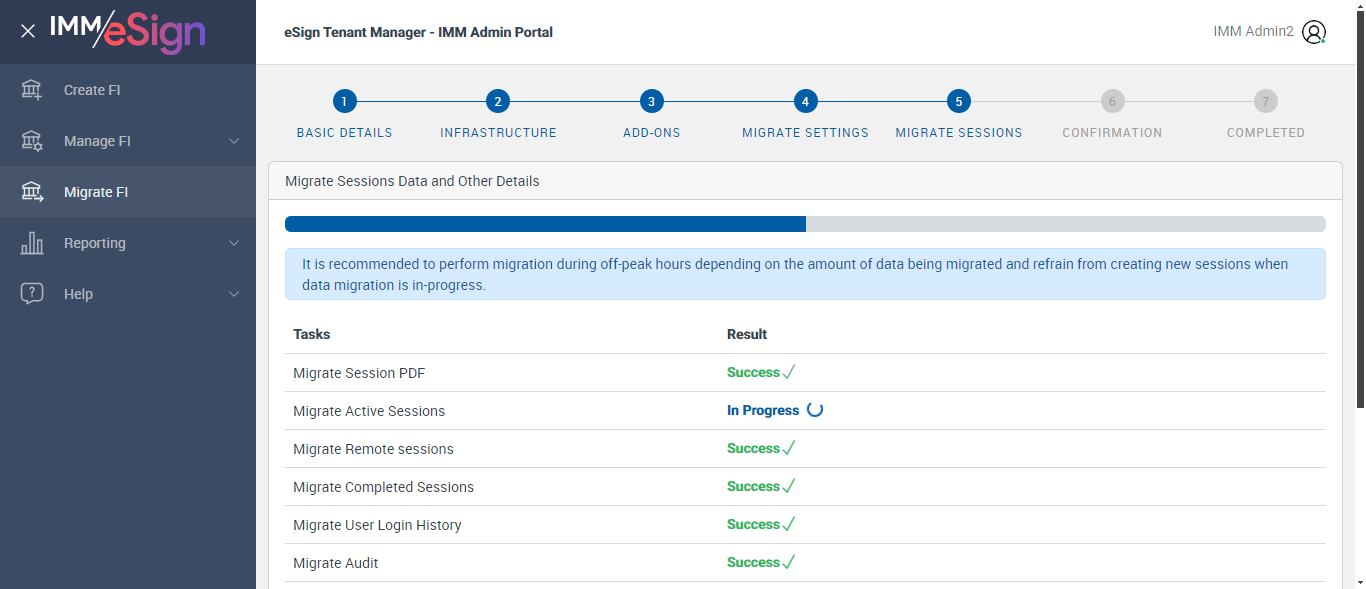Click the Migrate Completed Sessions success checkmark

[789, 486]
